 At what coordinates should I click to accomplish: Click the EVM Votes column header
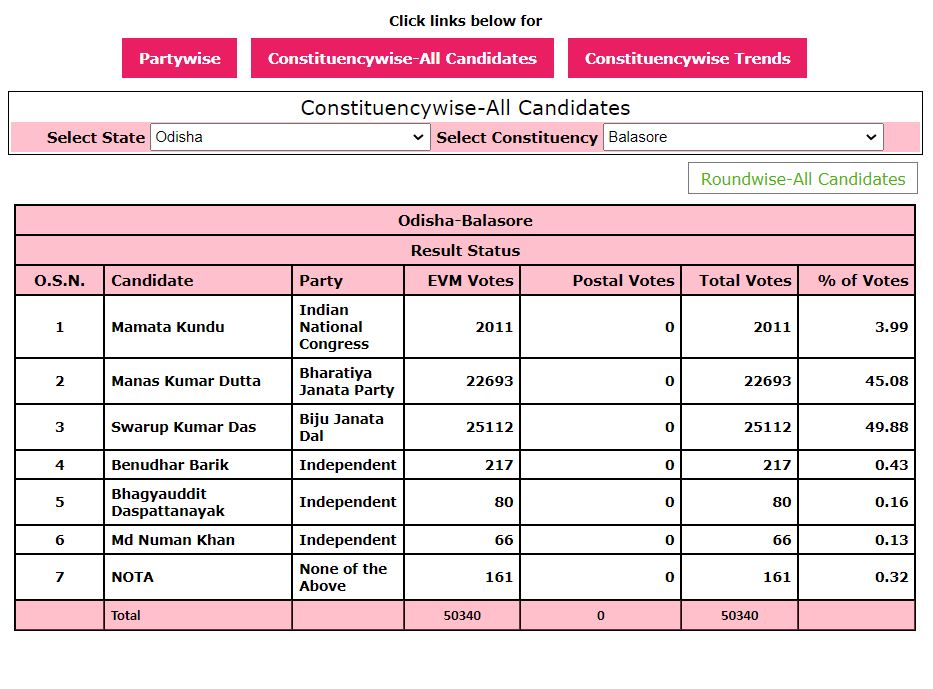[x=470, y=281]
